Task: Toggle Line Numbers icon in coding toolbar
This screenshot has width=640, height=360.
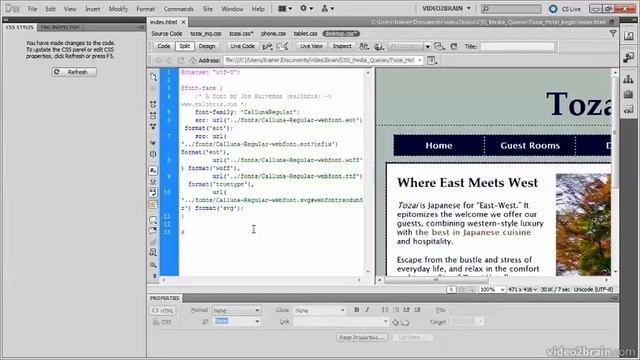Action: (153, 170)
